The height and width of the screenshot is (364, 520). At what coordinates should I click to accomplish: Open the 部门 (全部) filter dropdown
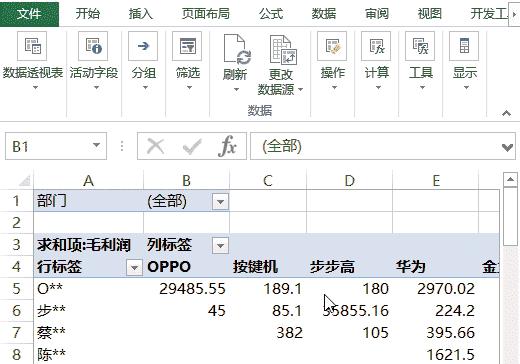(x=220, y=202)
